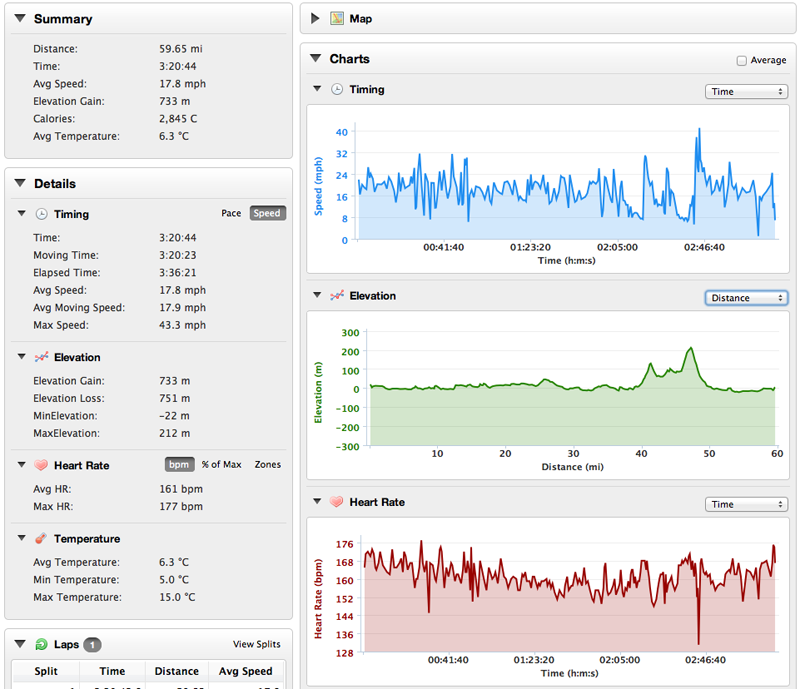Open the Timing chart Time dropdown
This screenshot has height=689, width=800.
[746, 92]
